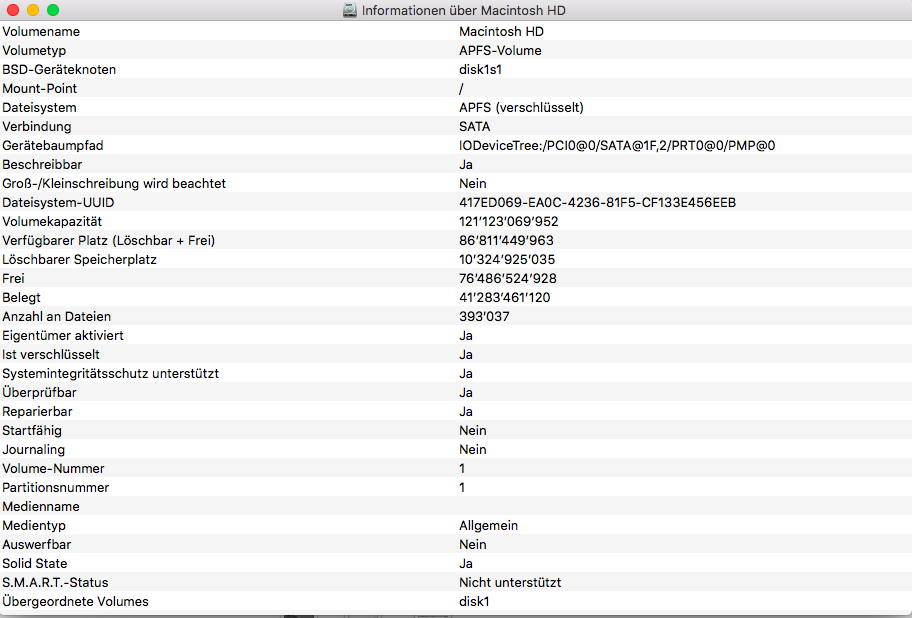Click the 'Auswerfbar' row label

(x=37, y=545)
